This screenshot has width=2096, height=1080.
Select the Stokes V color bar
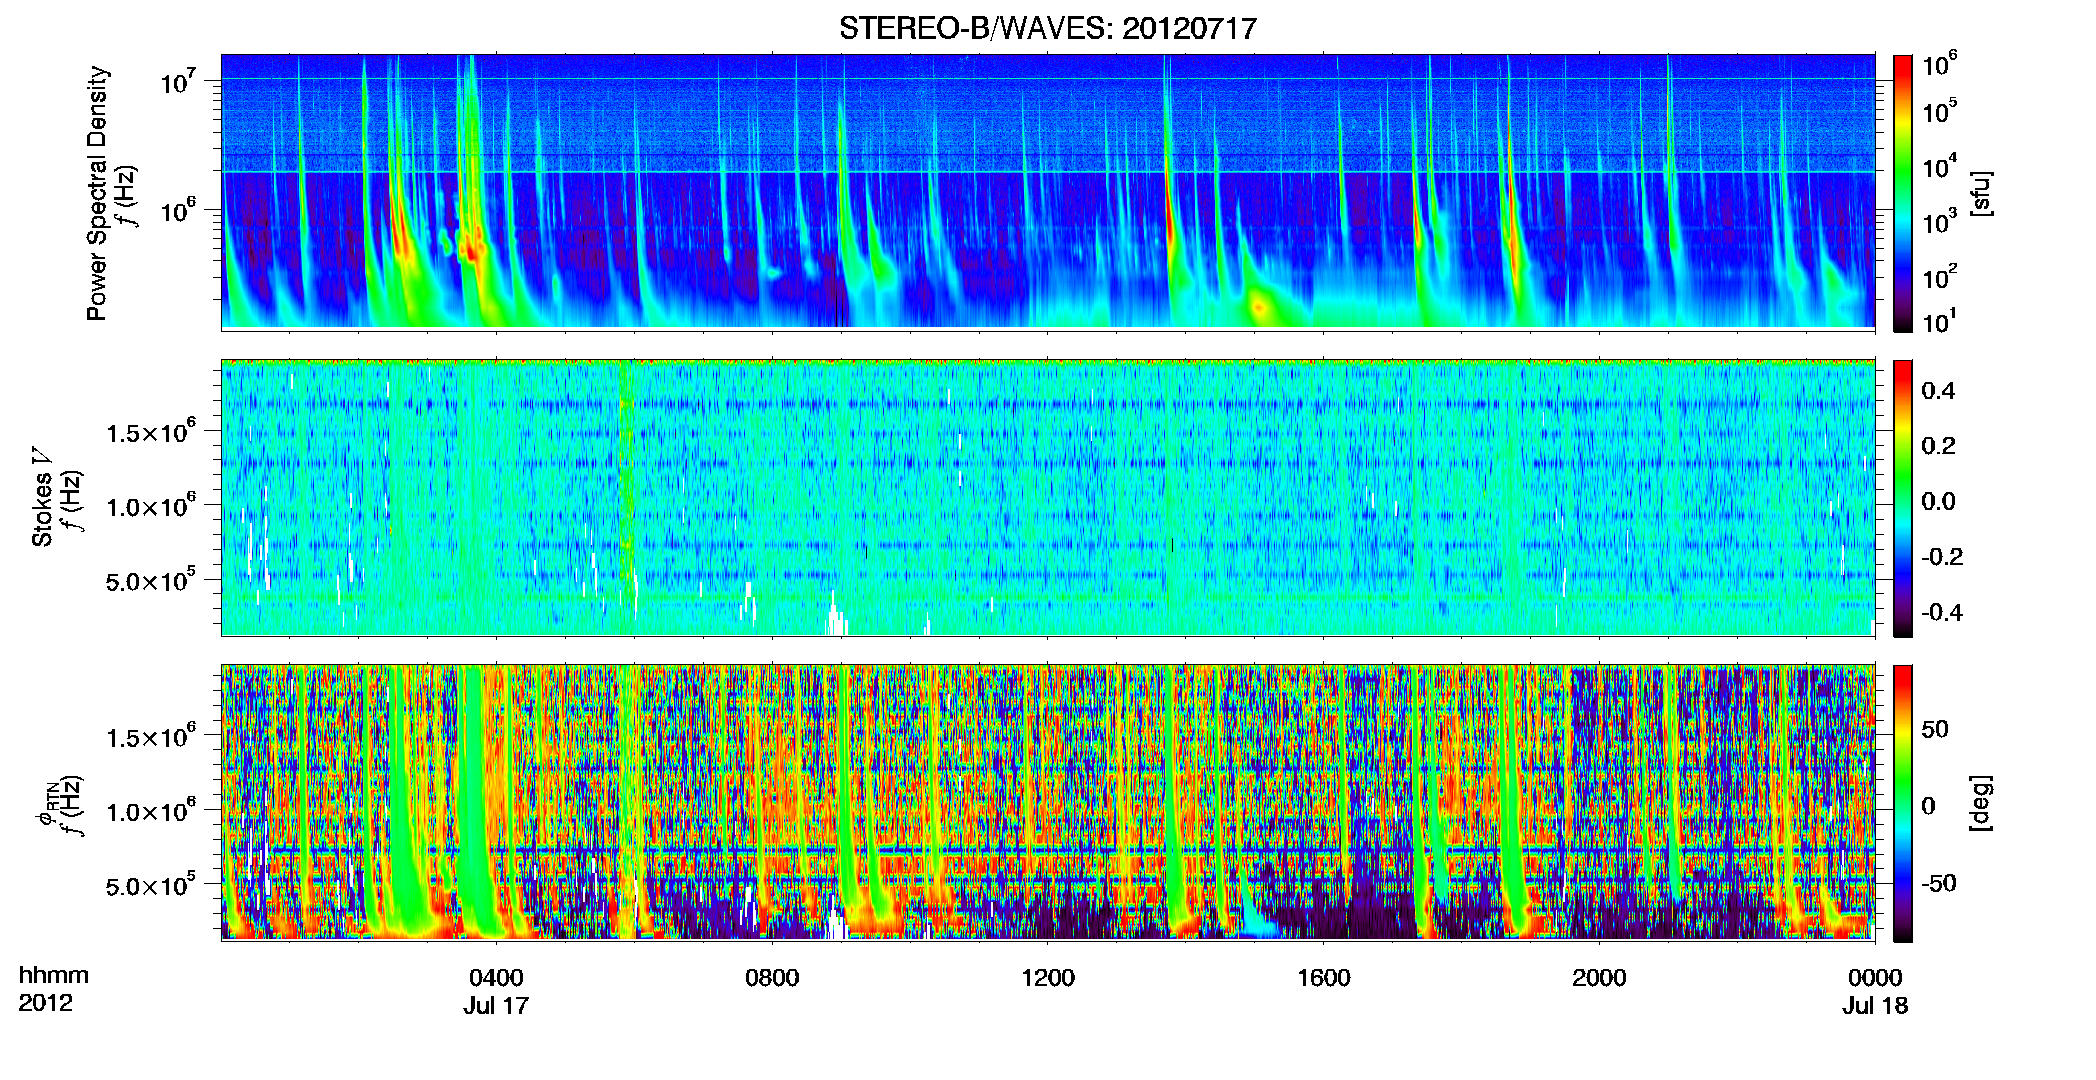(x=1903, y=498)
